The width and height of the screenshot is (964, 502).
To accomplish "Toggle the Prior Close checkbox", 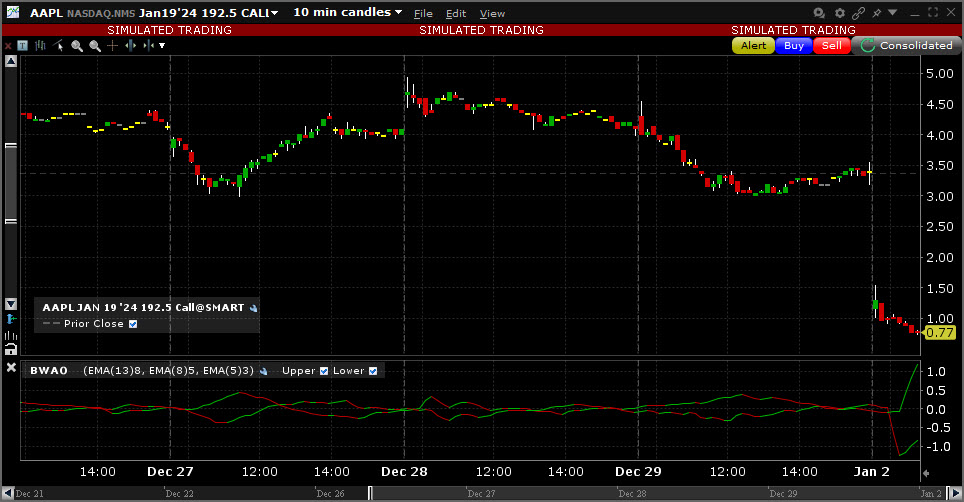I will [133, 324].
